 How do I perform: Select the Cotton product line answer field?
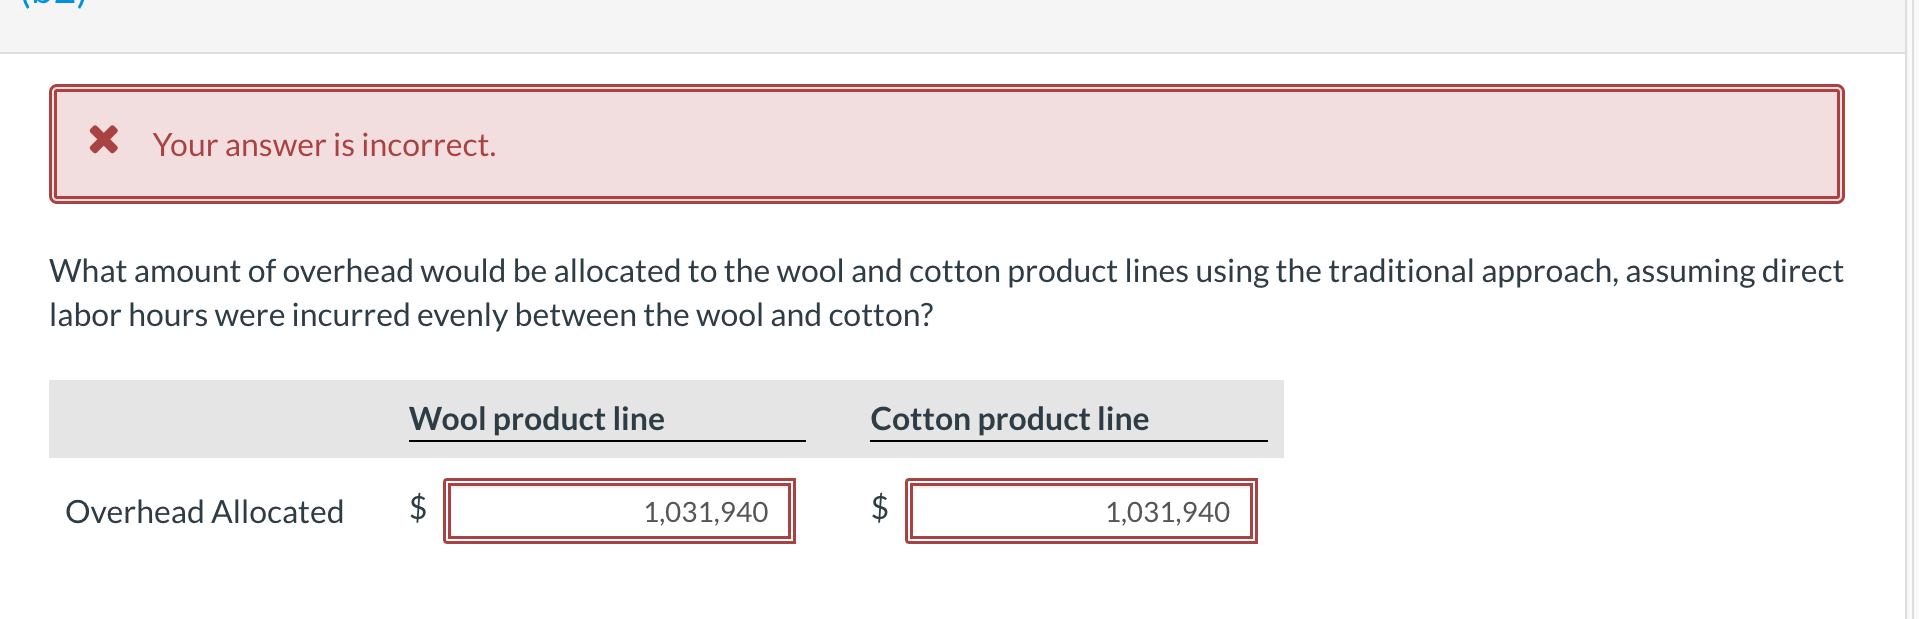[1082, 511]
